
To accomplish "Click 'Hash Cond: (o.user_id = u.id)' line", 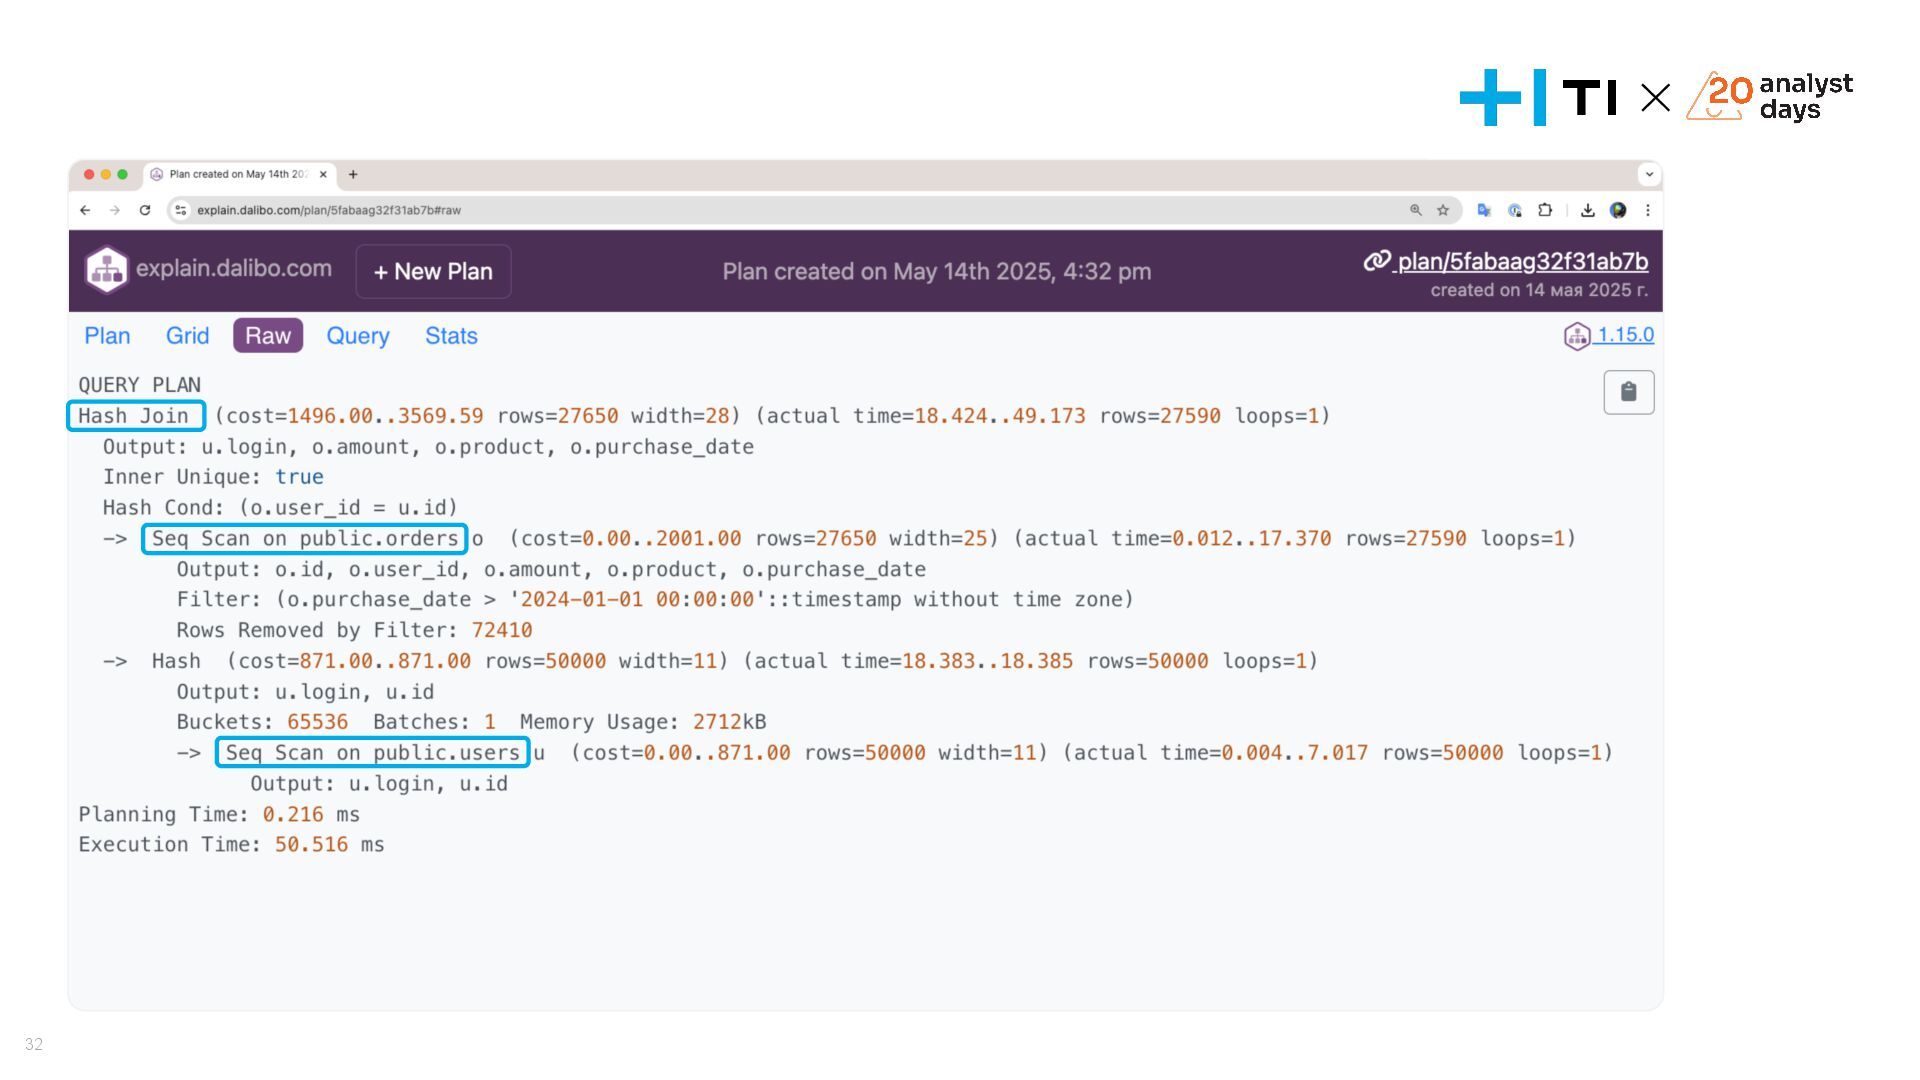I will pos(280,508).
